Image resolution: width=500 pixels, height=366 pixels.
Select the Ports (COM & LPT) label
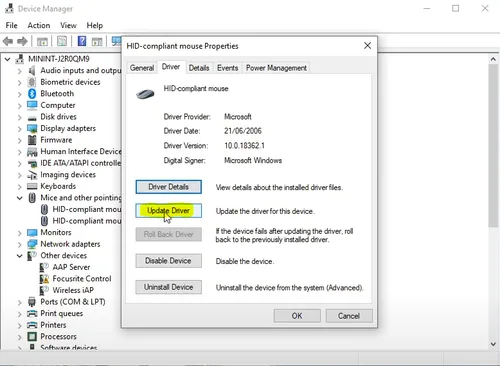(73, 302)
